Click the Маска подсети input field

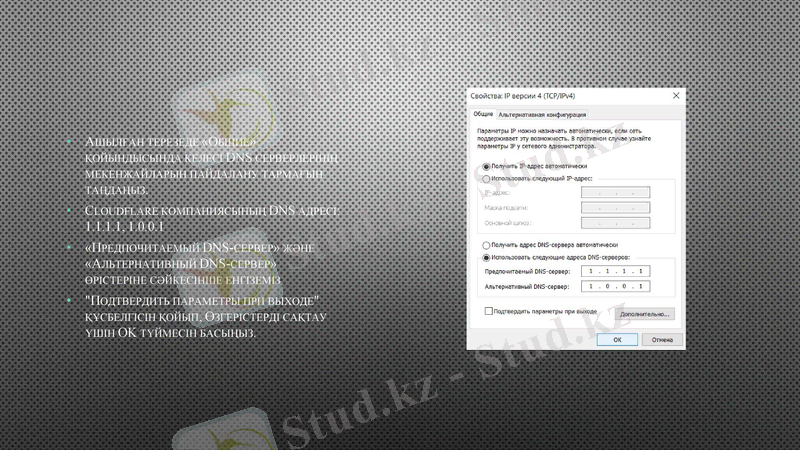click(x=615, y=208)
